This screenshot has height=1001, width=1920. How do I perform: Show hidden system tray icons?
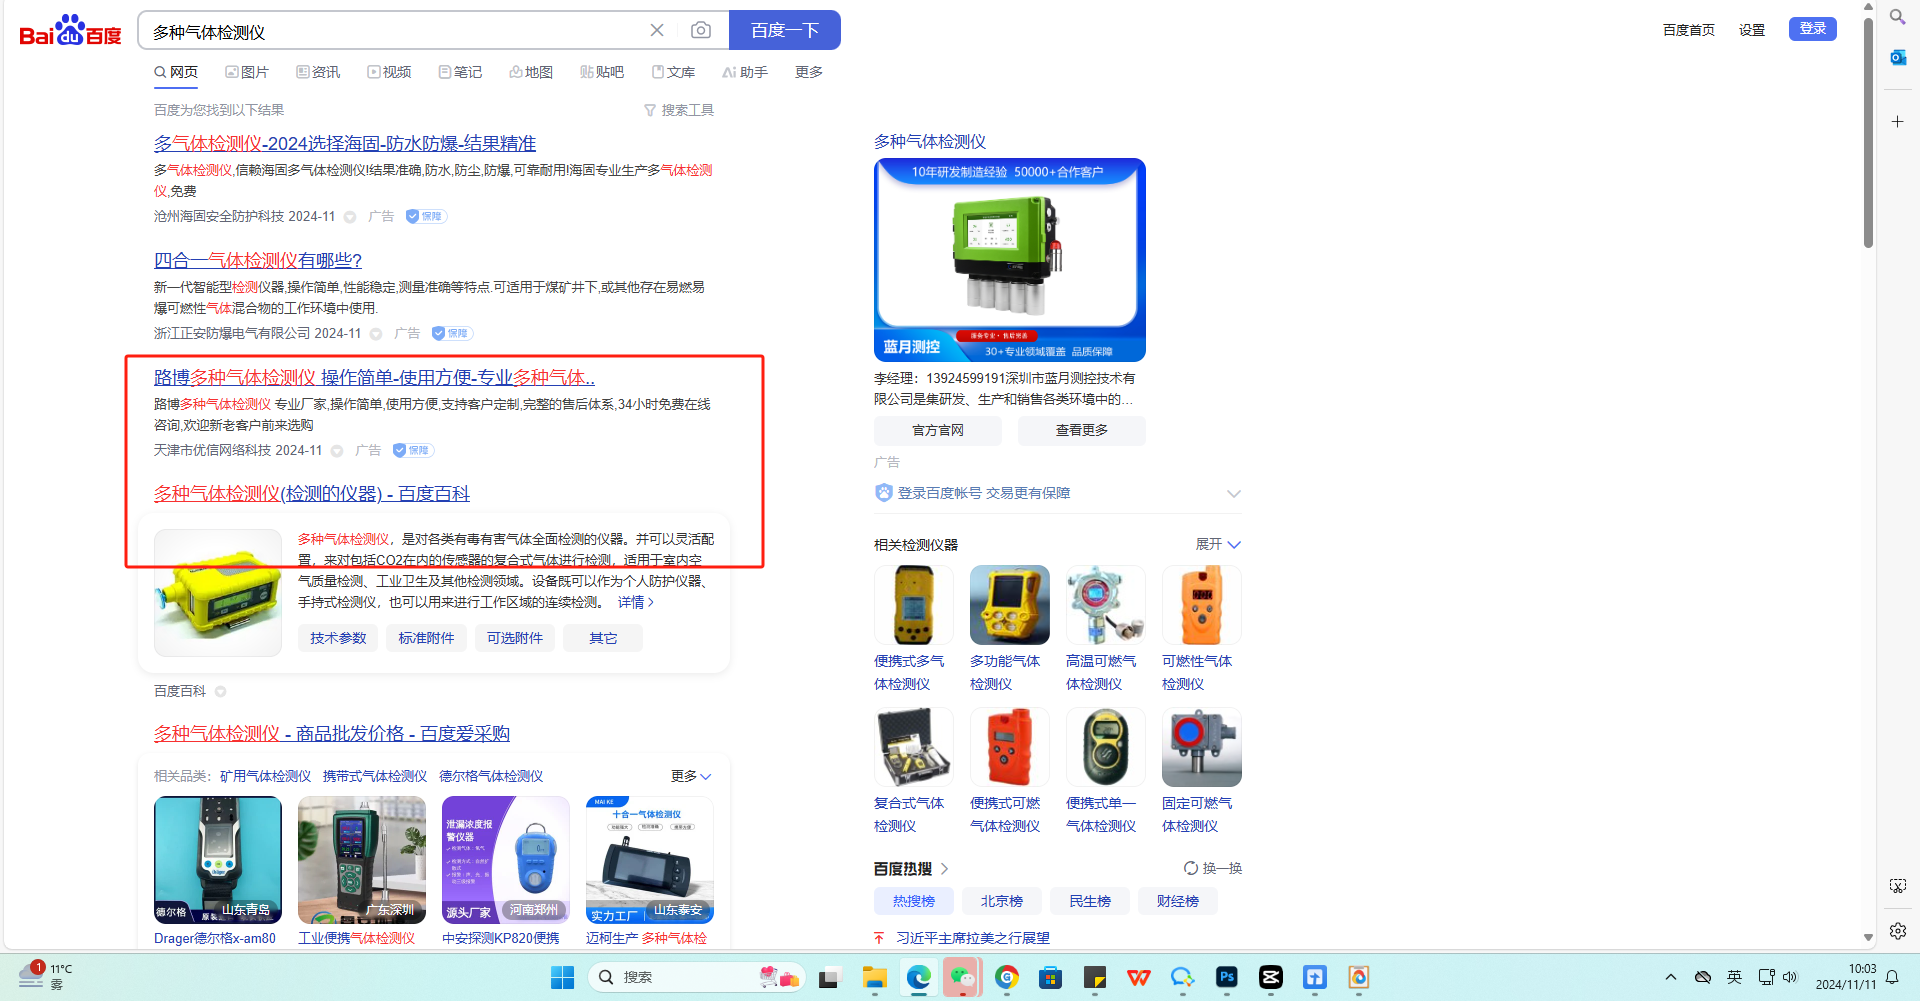[1670, 977]
